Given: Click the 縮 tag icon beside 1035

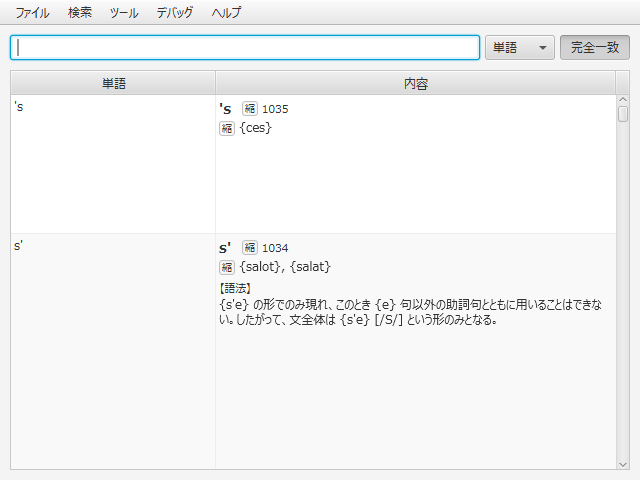Looking at the screenshot, I should 250,109.
